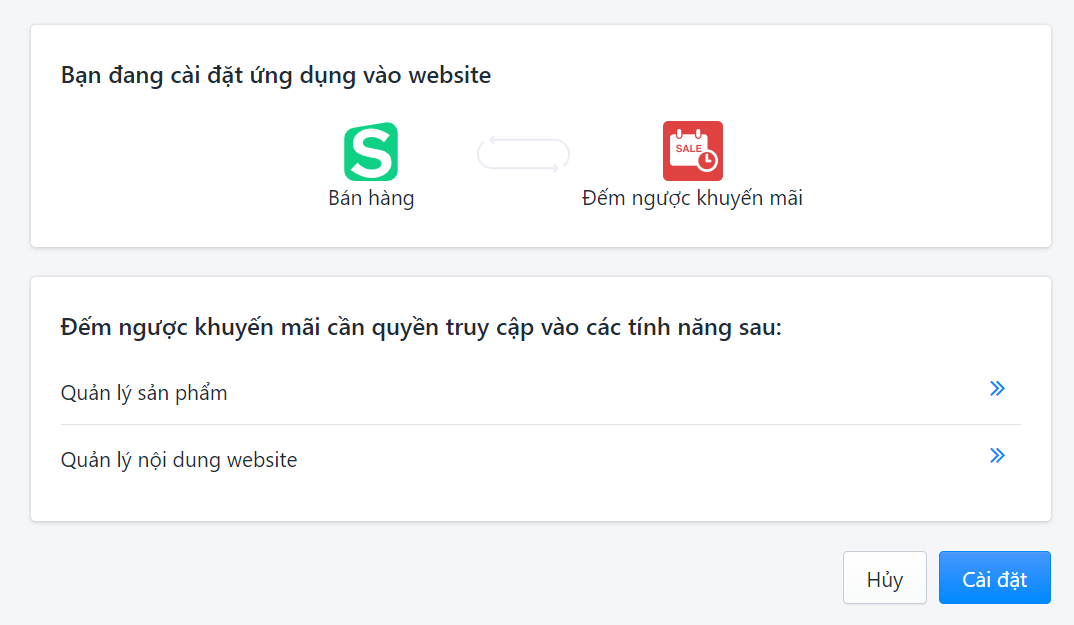Image resolution: width=1074 pixels, height=625 pixels.
Task: Select the red Đếm ngược khuyến mãi SALE icon
Action: pos(692,148)
